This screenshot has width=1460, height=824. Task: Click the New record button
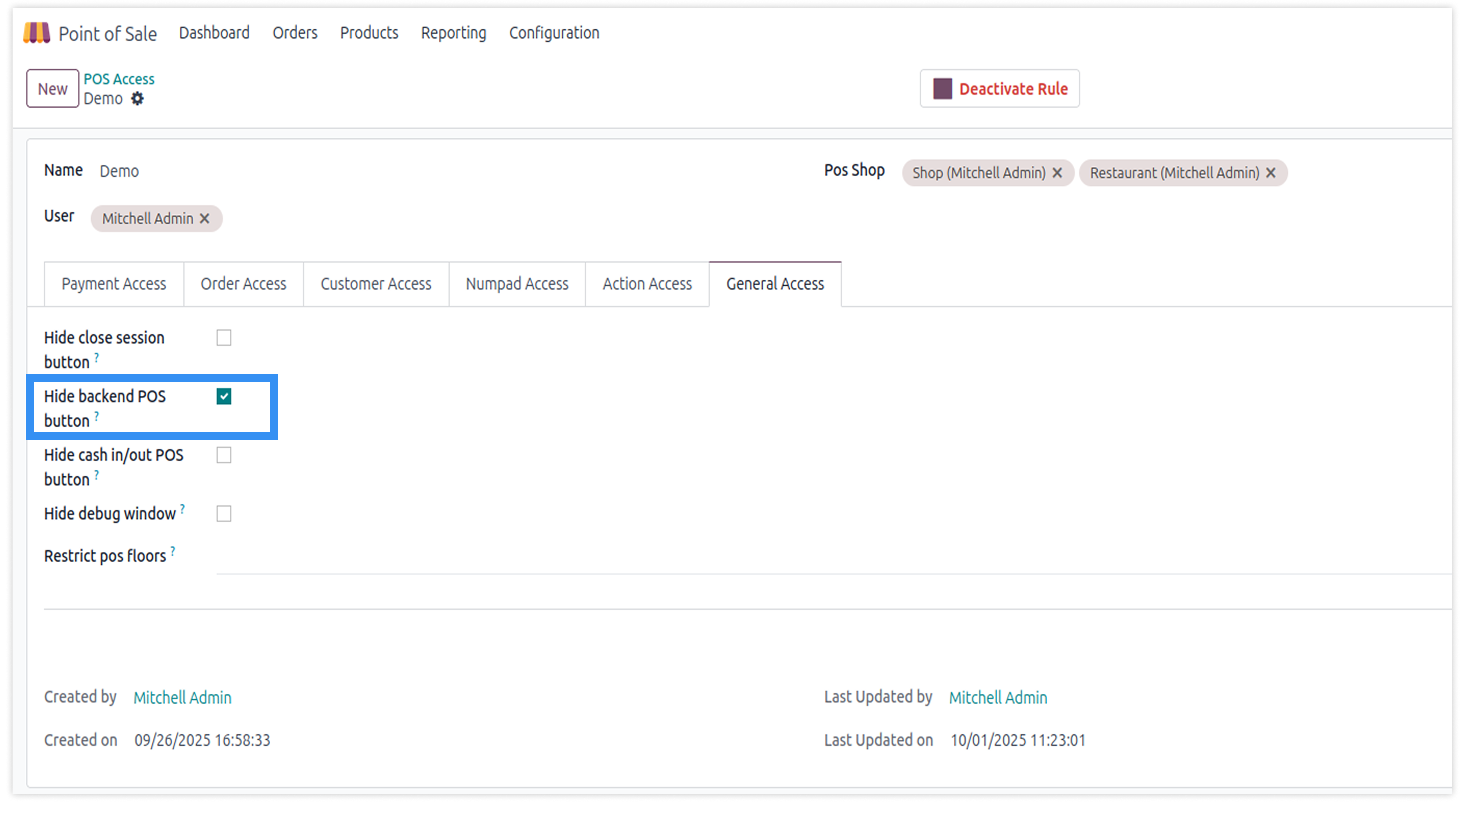pos(52,89)
